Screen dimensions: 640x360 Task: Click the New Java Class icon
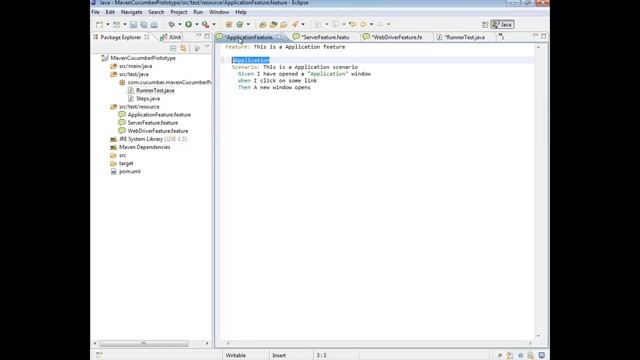tap(240, 24)
